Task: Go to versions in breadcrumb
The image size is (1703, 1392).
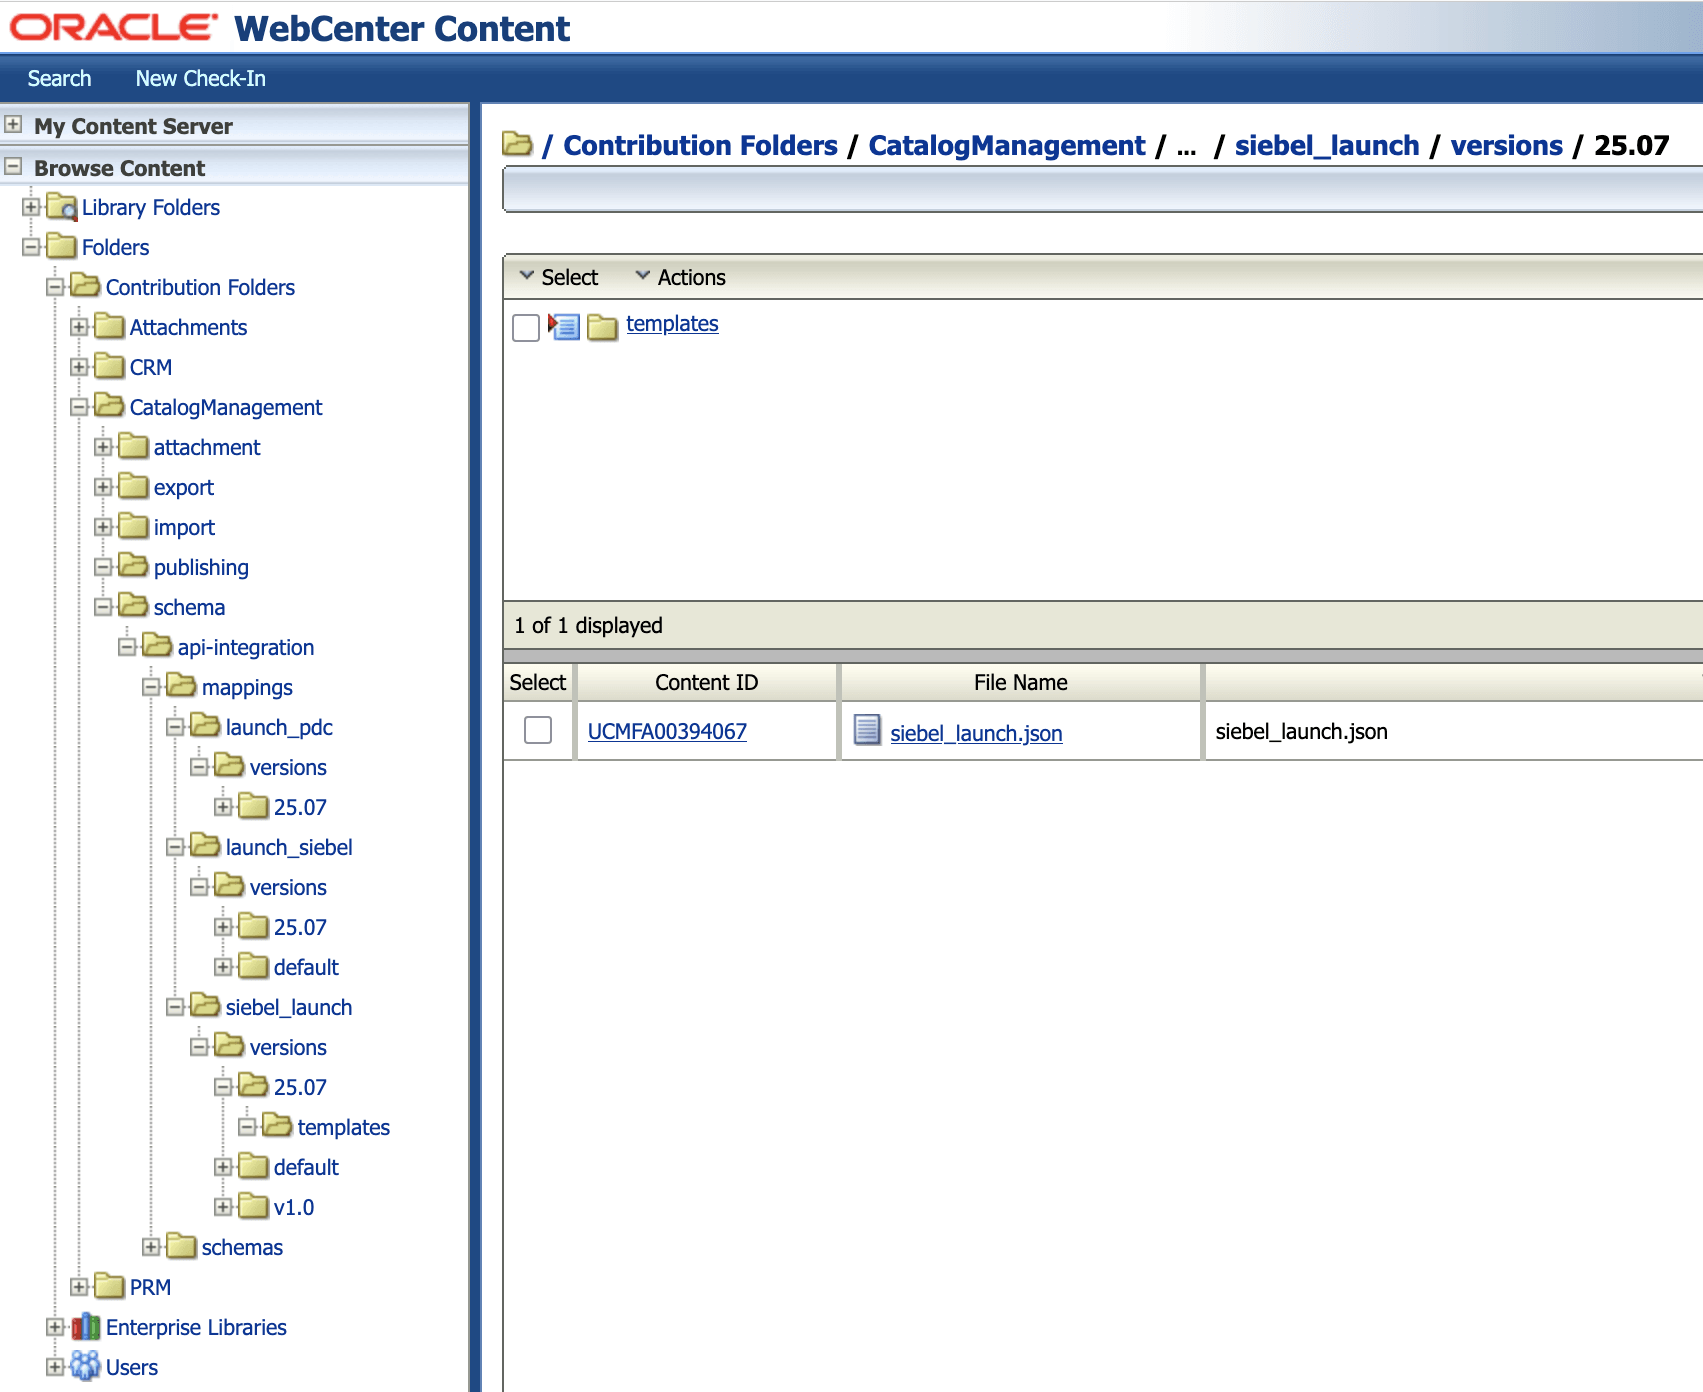Action: click(x=1507, y=145)
